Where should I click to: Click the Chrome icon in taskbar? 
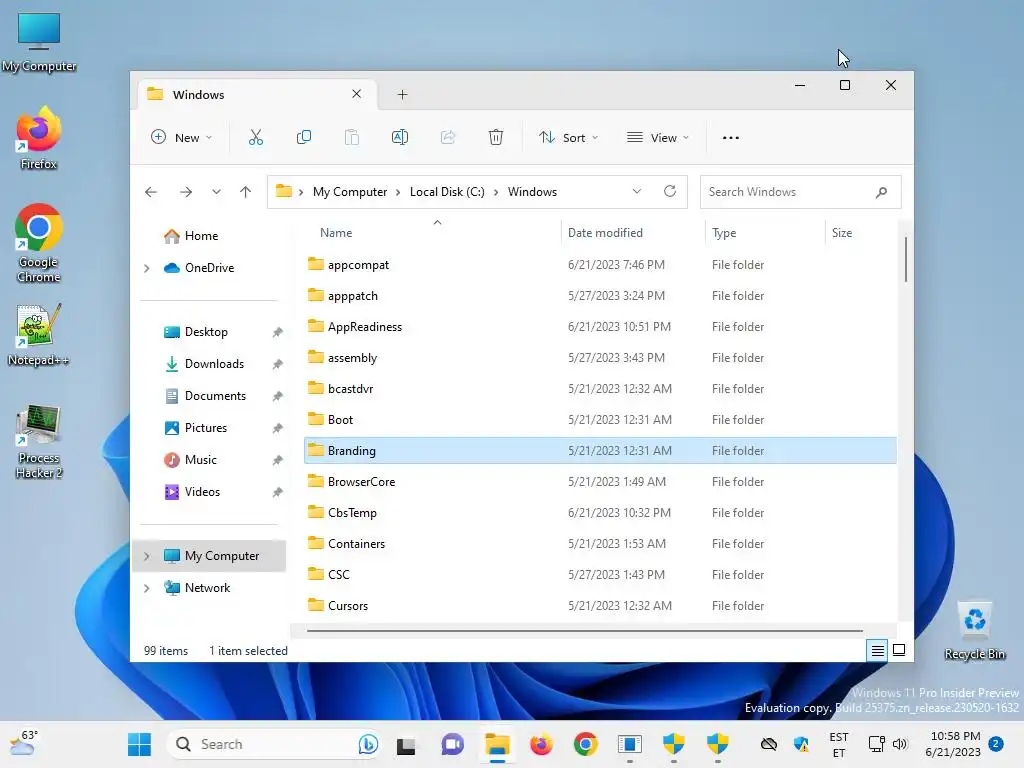coord(585,744)
